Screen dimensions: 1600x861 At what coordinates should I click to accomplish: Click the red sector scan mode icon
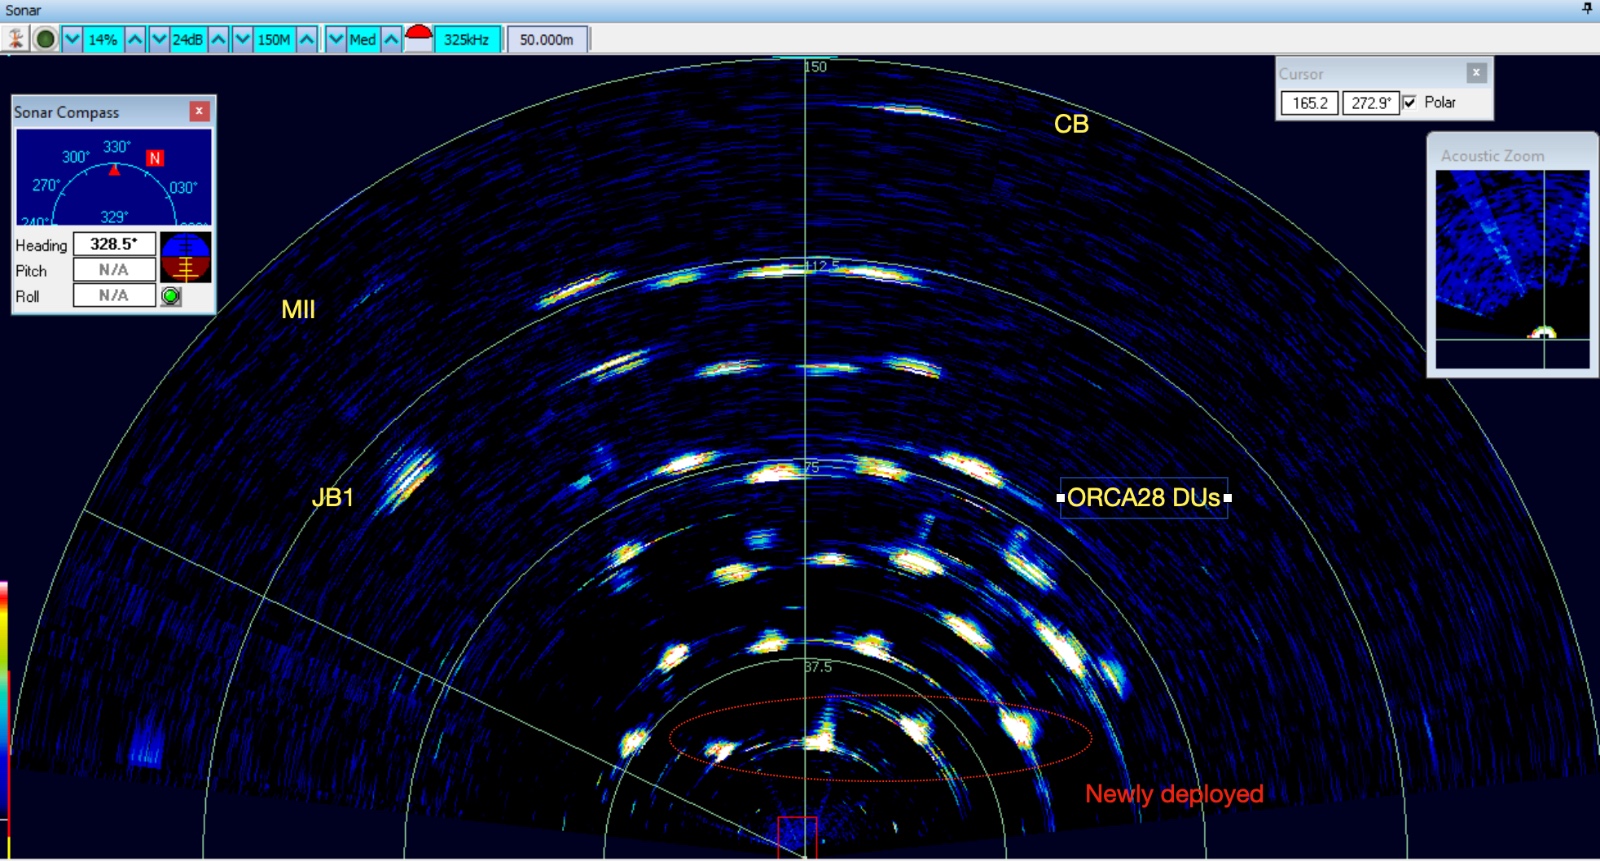tap(418, 39)
